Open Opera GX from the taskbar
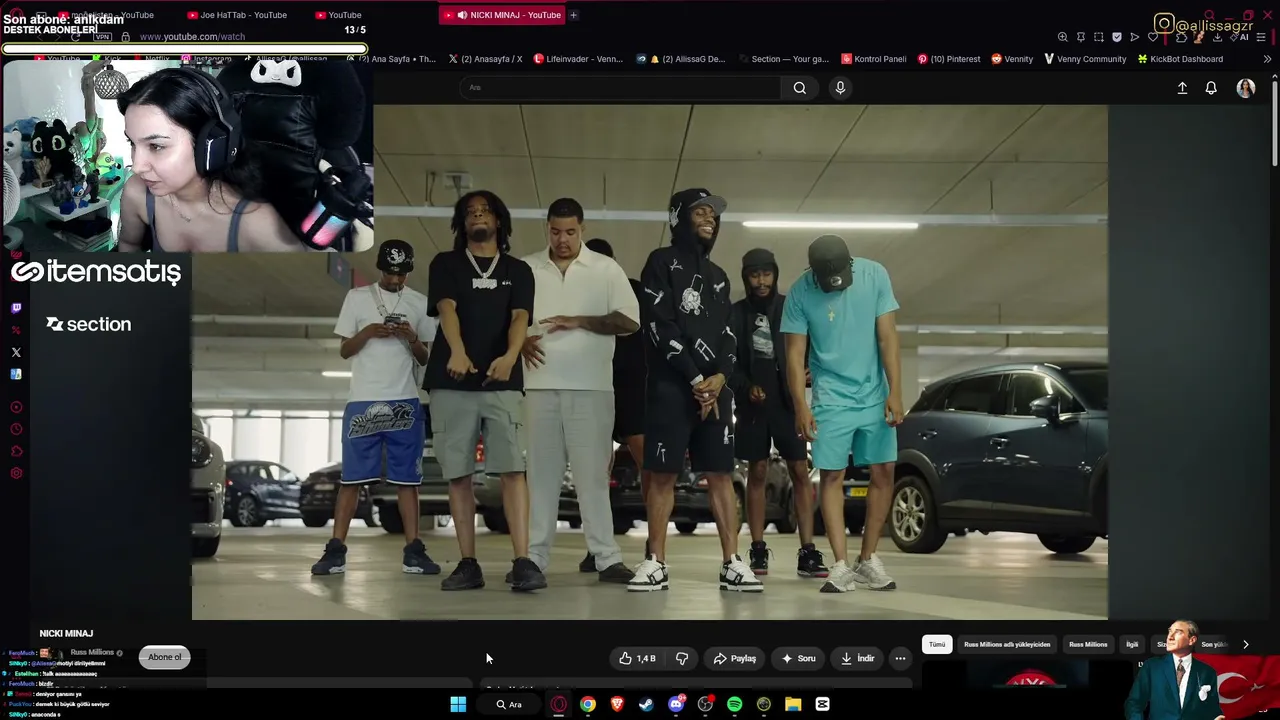 click(x=558, y=704)
